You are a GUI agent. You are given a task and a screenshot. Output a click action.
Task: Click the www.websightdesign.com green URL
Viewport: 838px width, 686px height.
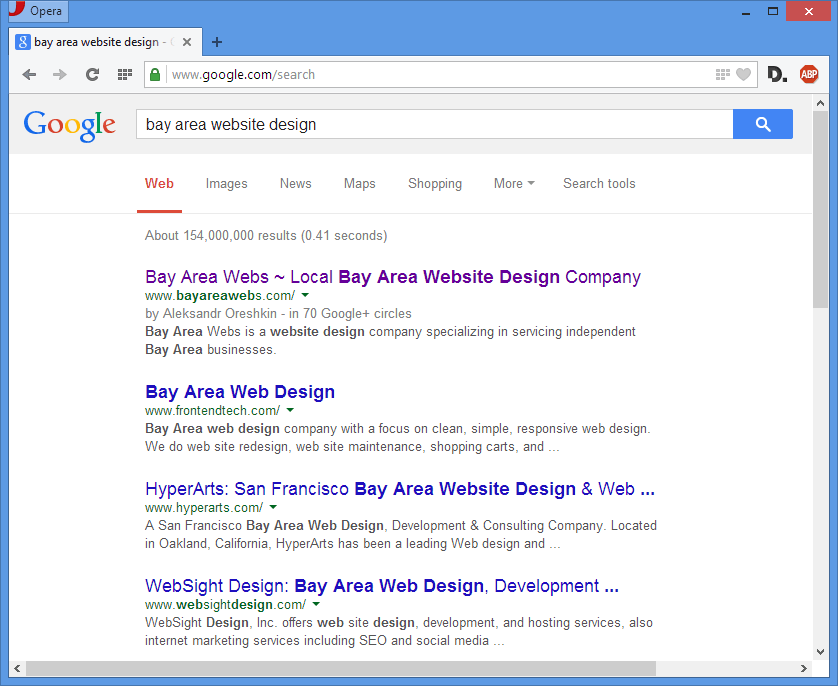(225, 605)
